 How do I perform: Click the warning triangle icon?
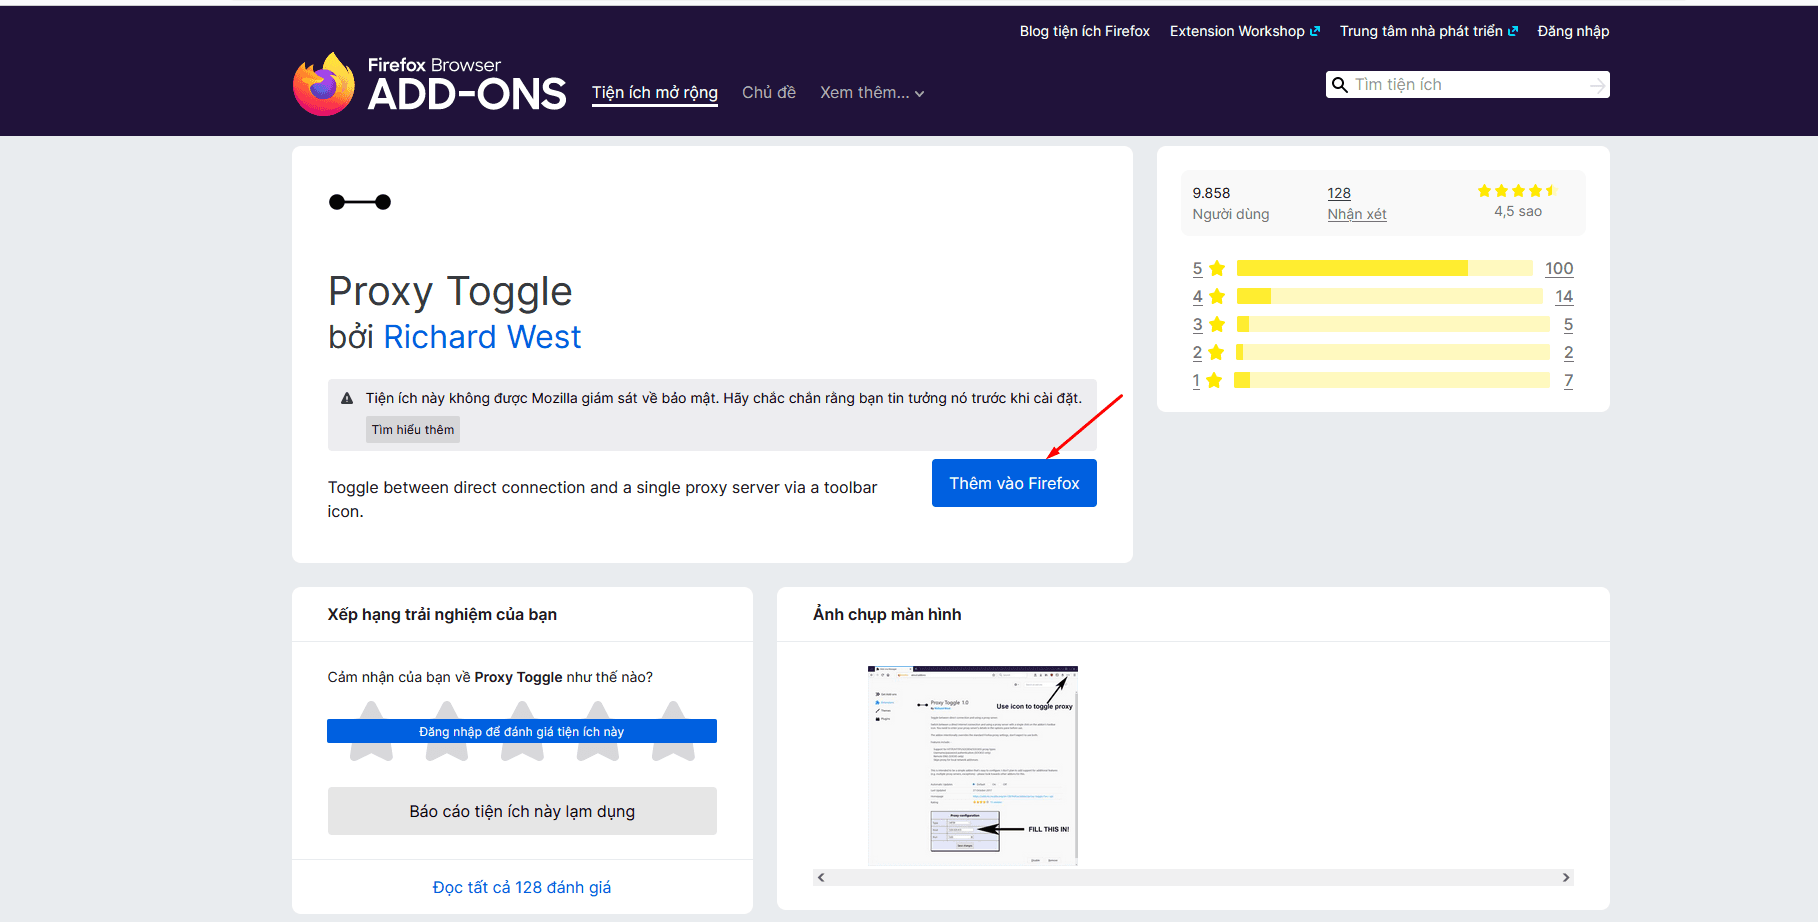pos(347,398)
